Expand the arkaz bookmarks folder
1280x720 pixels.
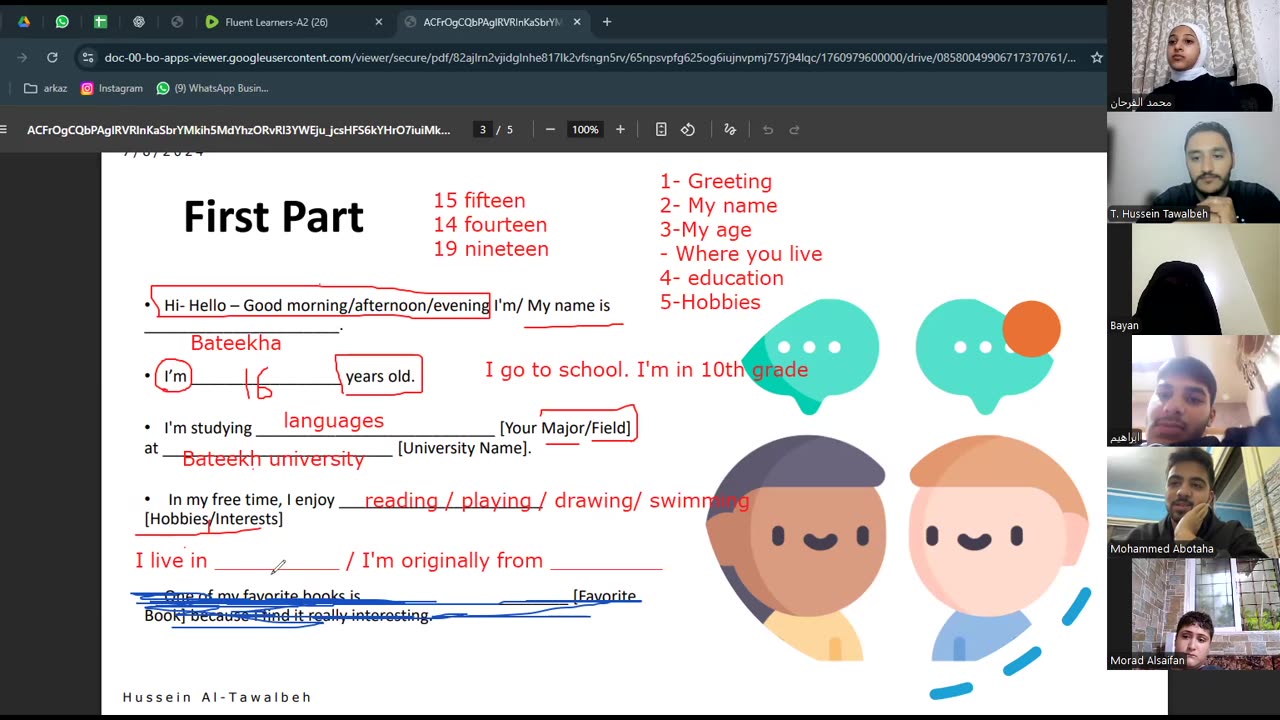coord(46,88)
